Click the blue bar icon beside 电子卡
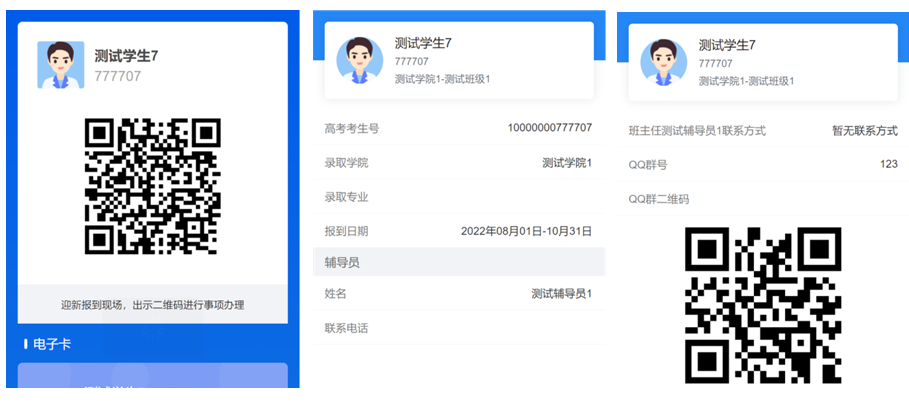Screen dimensions: 909x406 [x=25, y=344]
